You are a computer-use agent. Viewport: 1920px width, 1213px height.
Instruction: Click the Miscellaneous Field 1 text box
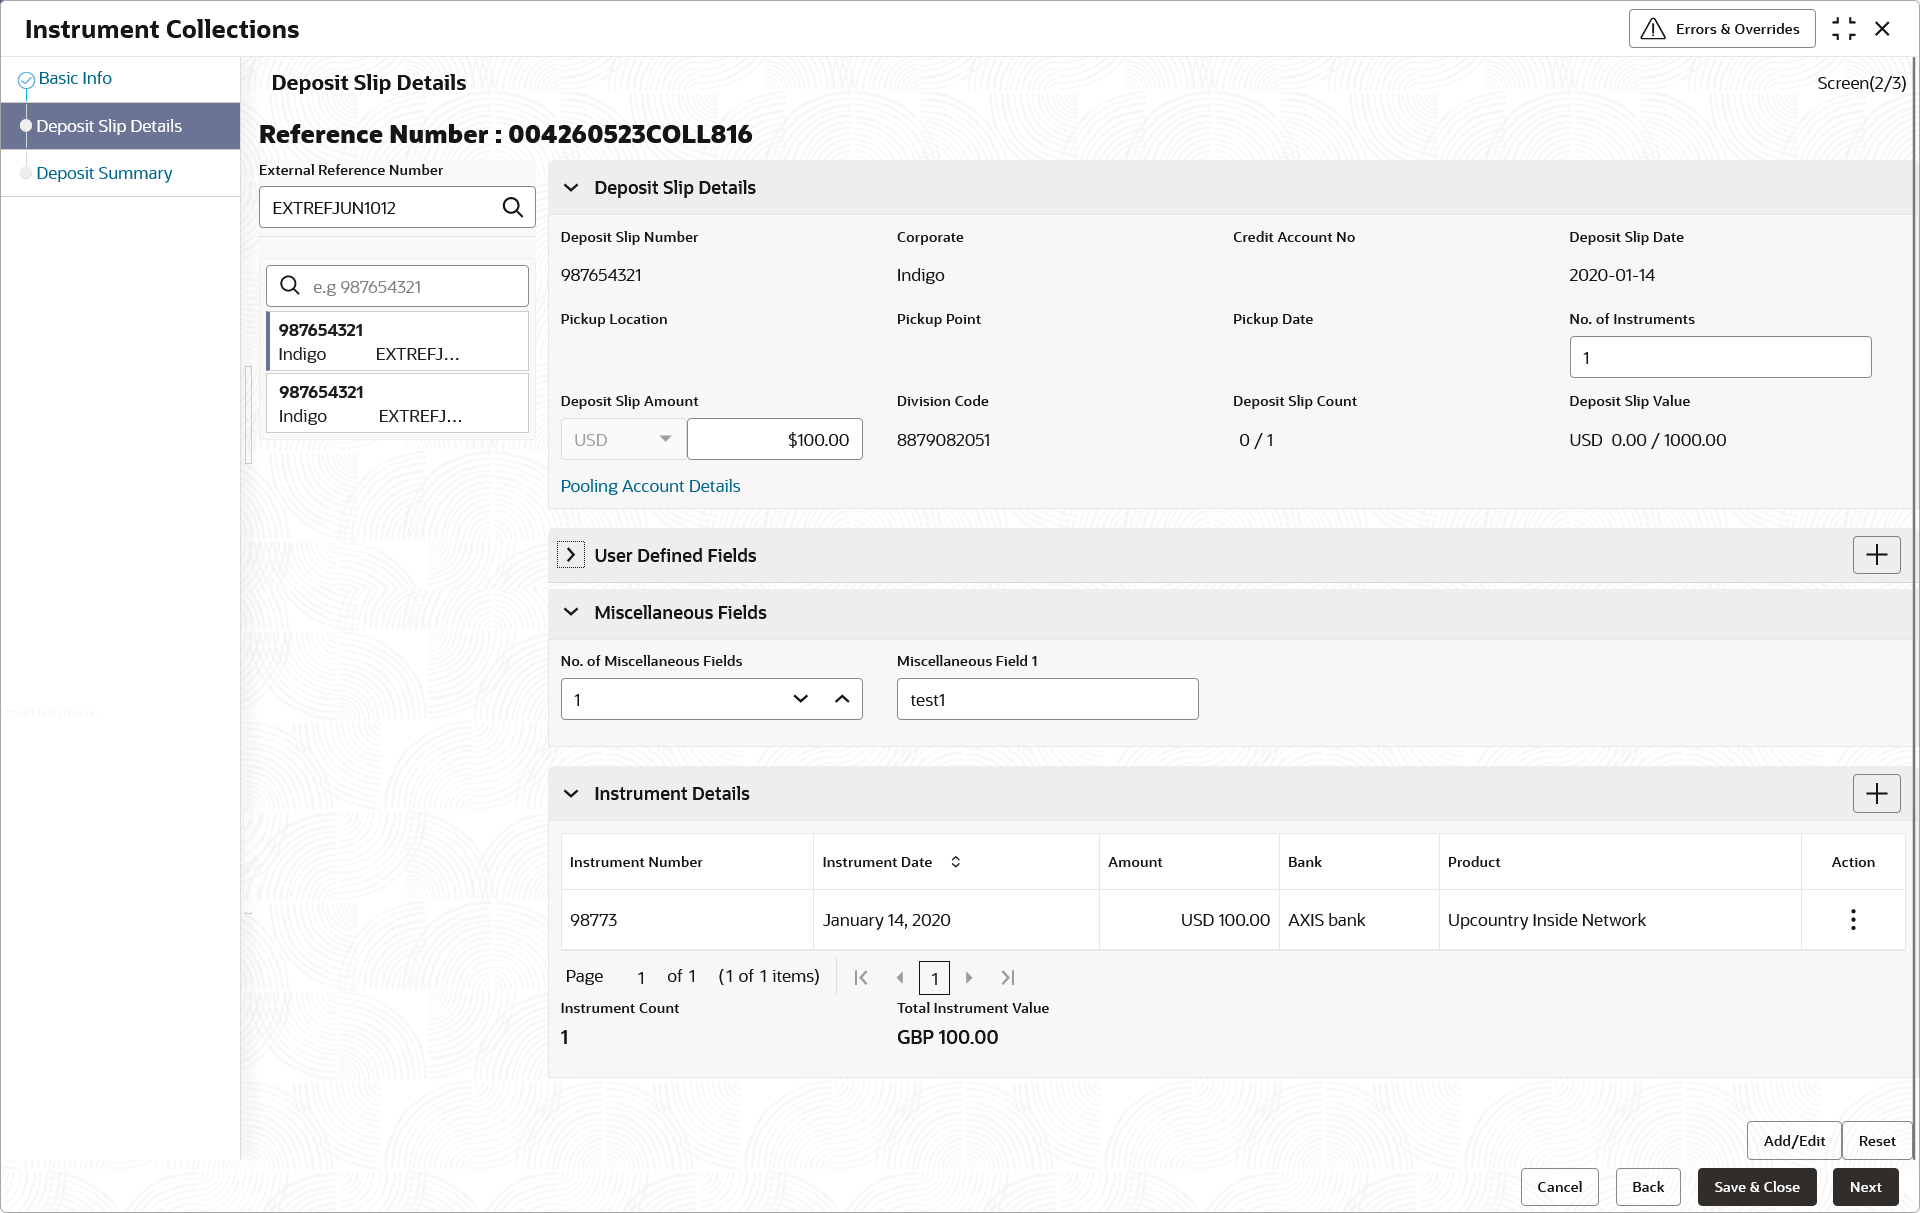pyautogui.click(x=1047, y=699)
